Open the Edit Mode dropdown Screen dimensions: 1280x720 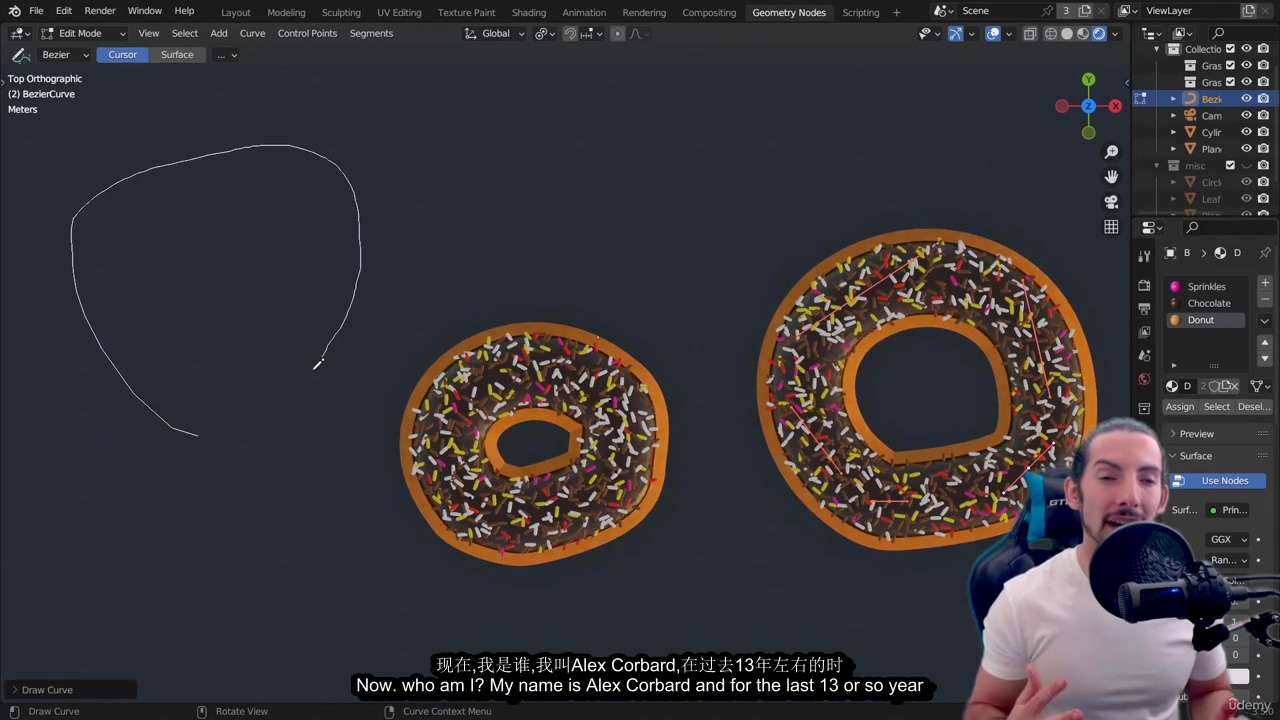83,33
